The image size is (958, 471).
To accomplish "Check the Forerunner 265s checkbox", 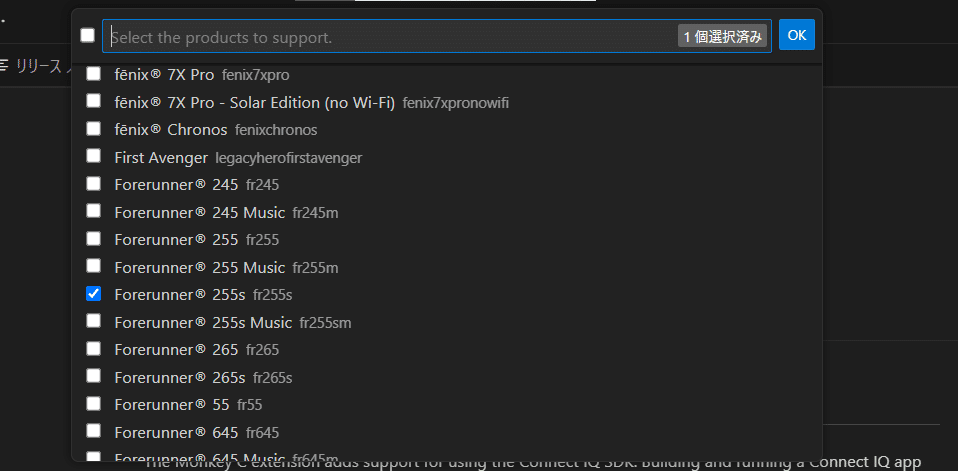I will (x=93, y=376).
